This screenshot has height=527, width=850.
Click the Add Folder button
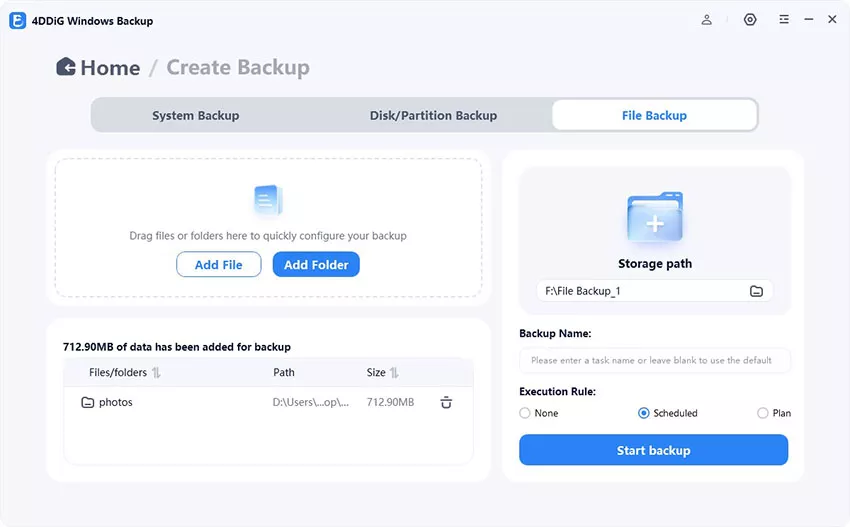(316, 265)
